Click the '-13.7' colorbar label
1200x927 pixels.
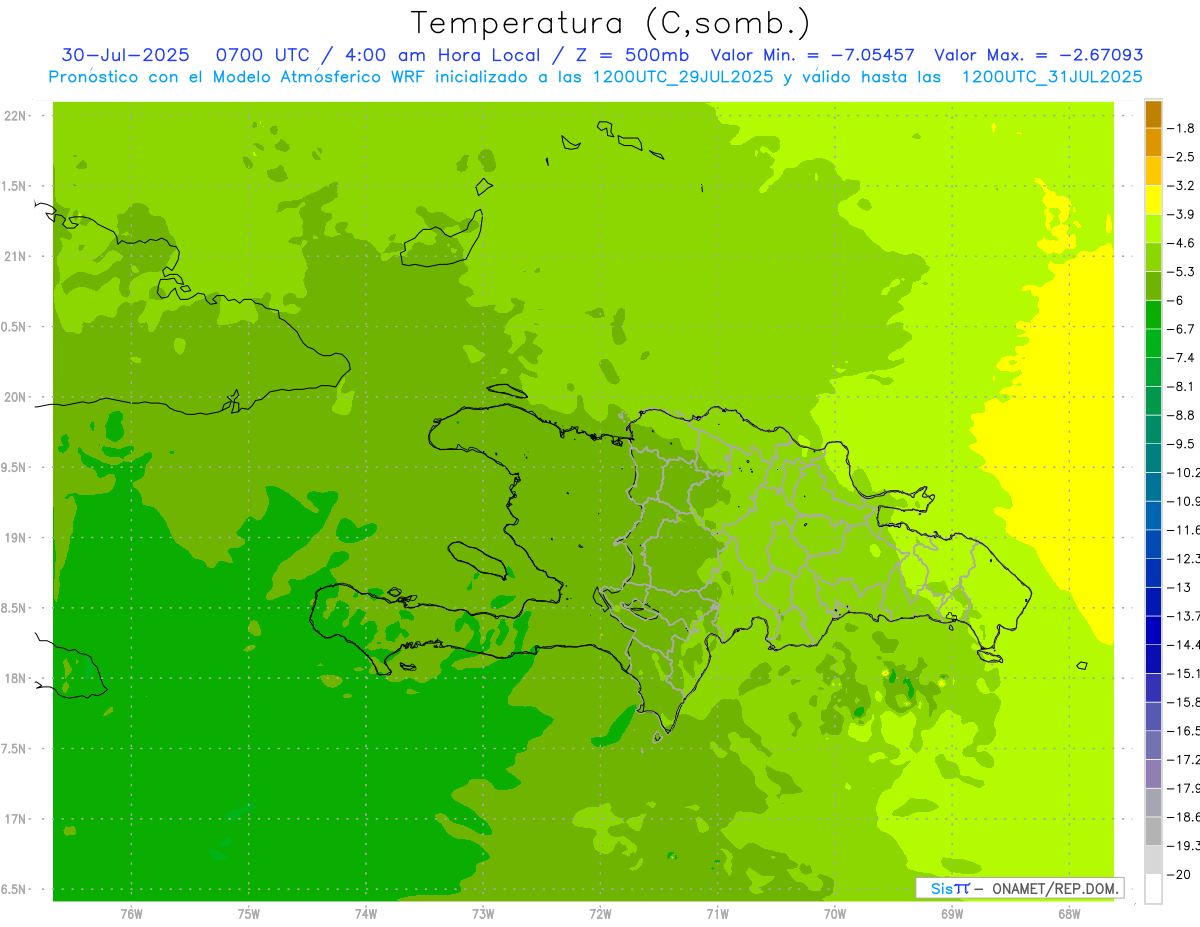(x=1184, y=616)
